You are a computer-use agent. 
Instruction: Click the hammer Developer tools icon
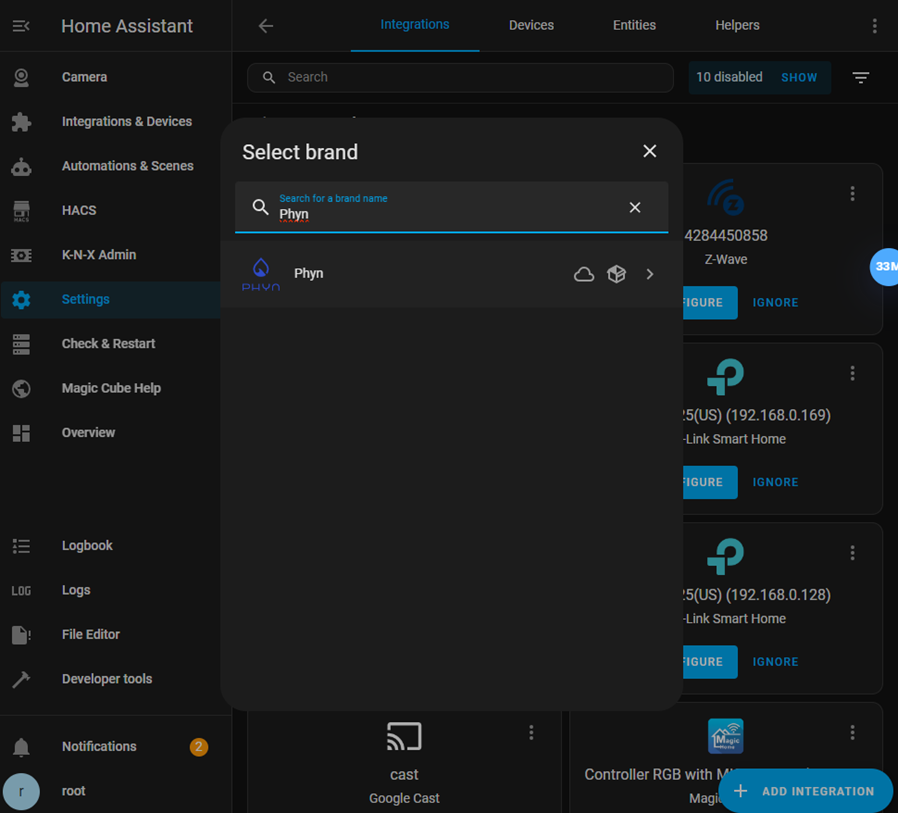21,680
